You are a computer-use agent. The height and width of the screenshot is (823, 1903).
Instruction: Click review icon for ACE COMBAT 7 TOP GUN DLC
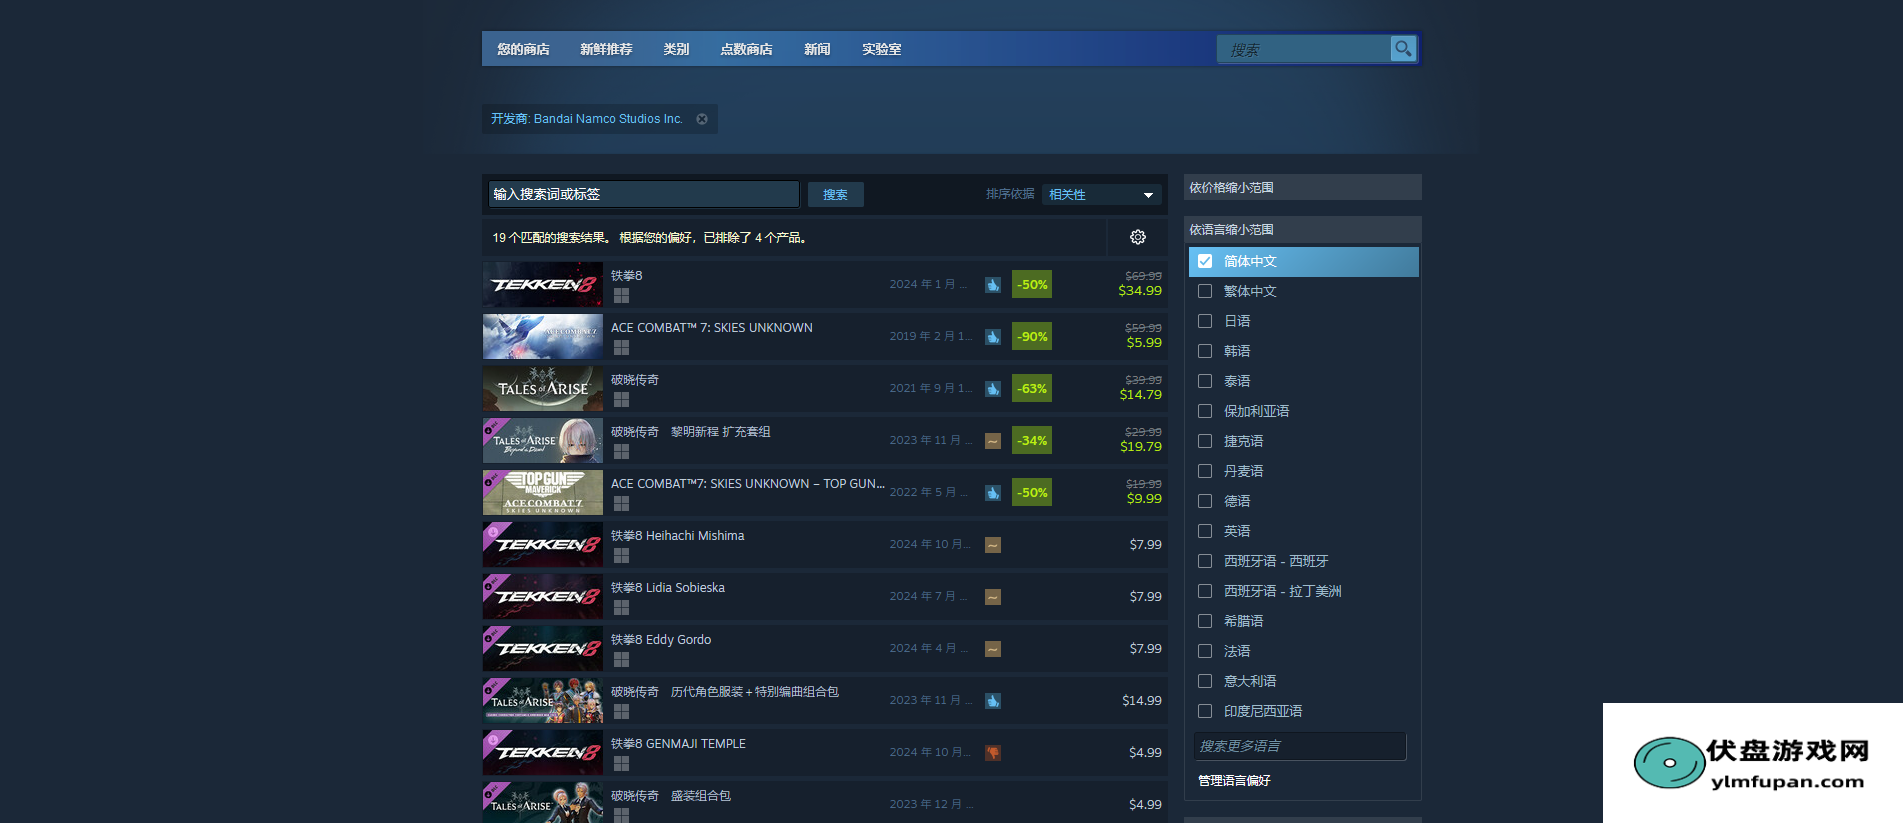pos(993,493)
